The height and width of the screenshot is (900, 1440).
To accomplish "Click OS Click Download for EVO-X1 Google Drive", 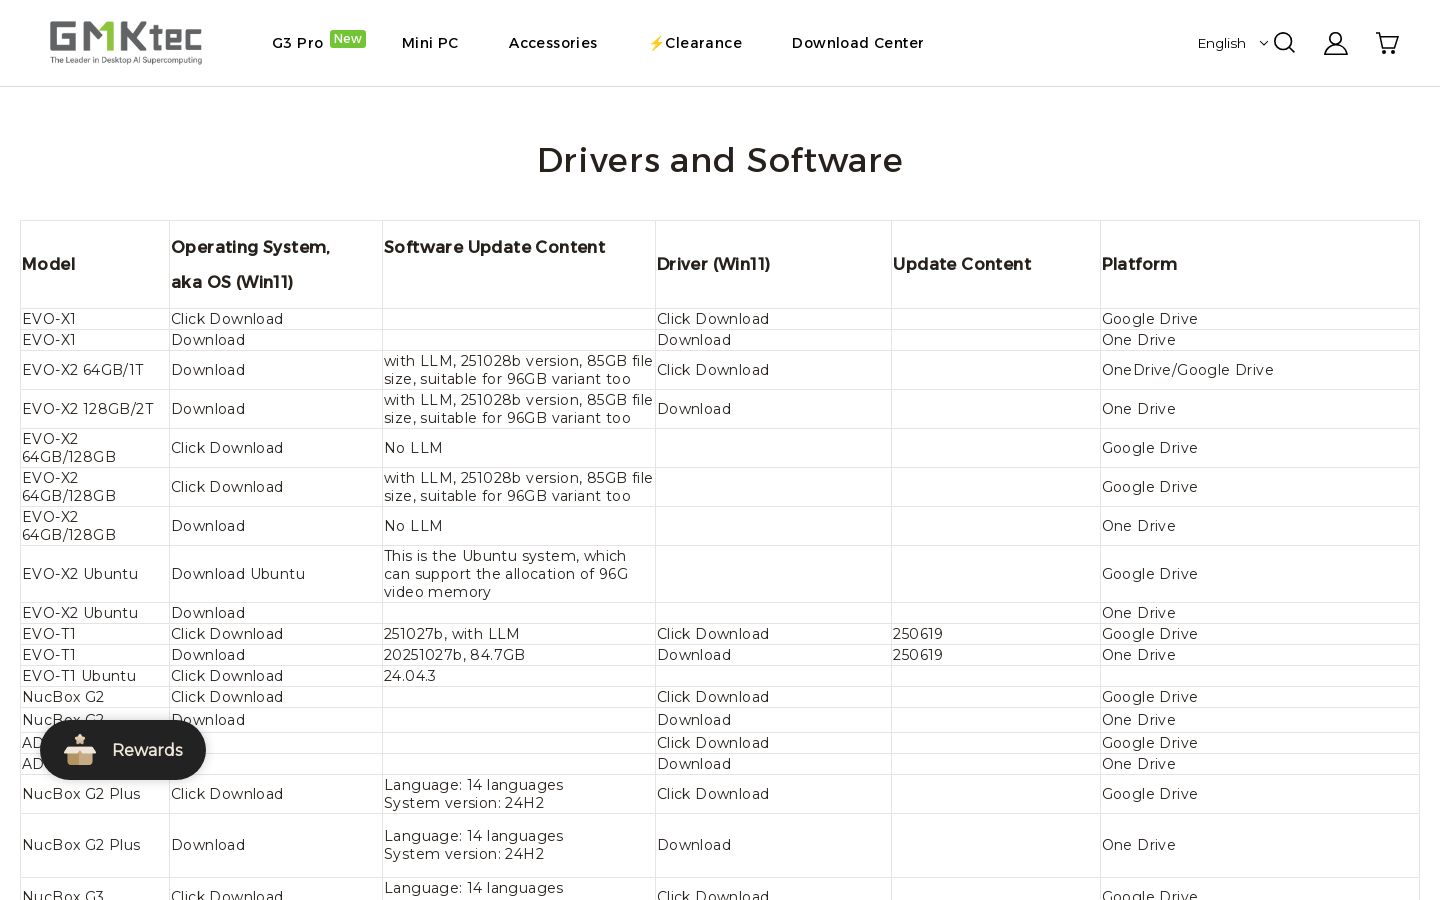I will (x=227, y=319).
